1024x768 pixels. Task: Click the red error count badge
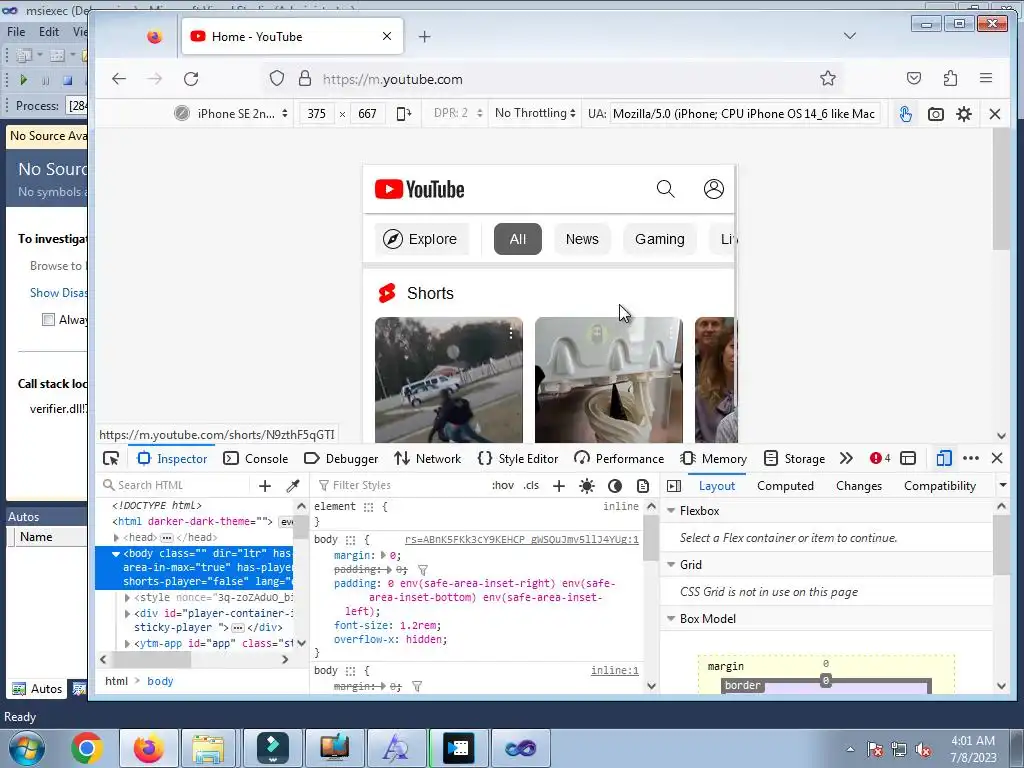[880, 458]
